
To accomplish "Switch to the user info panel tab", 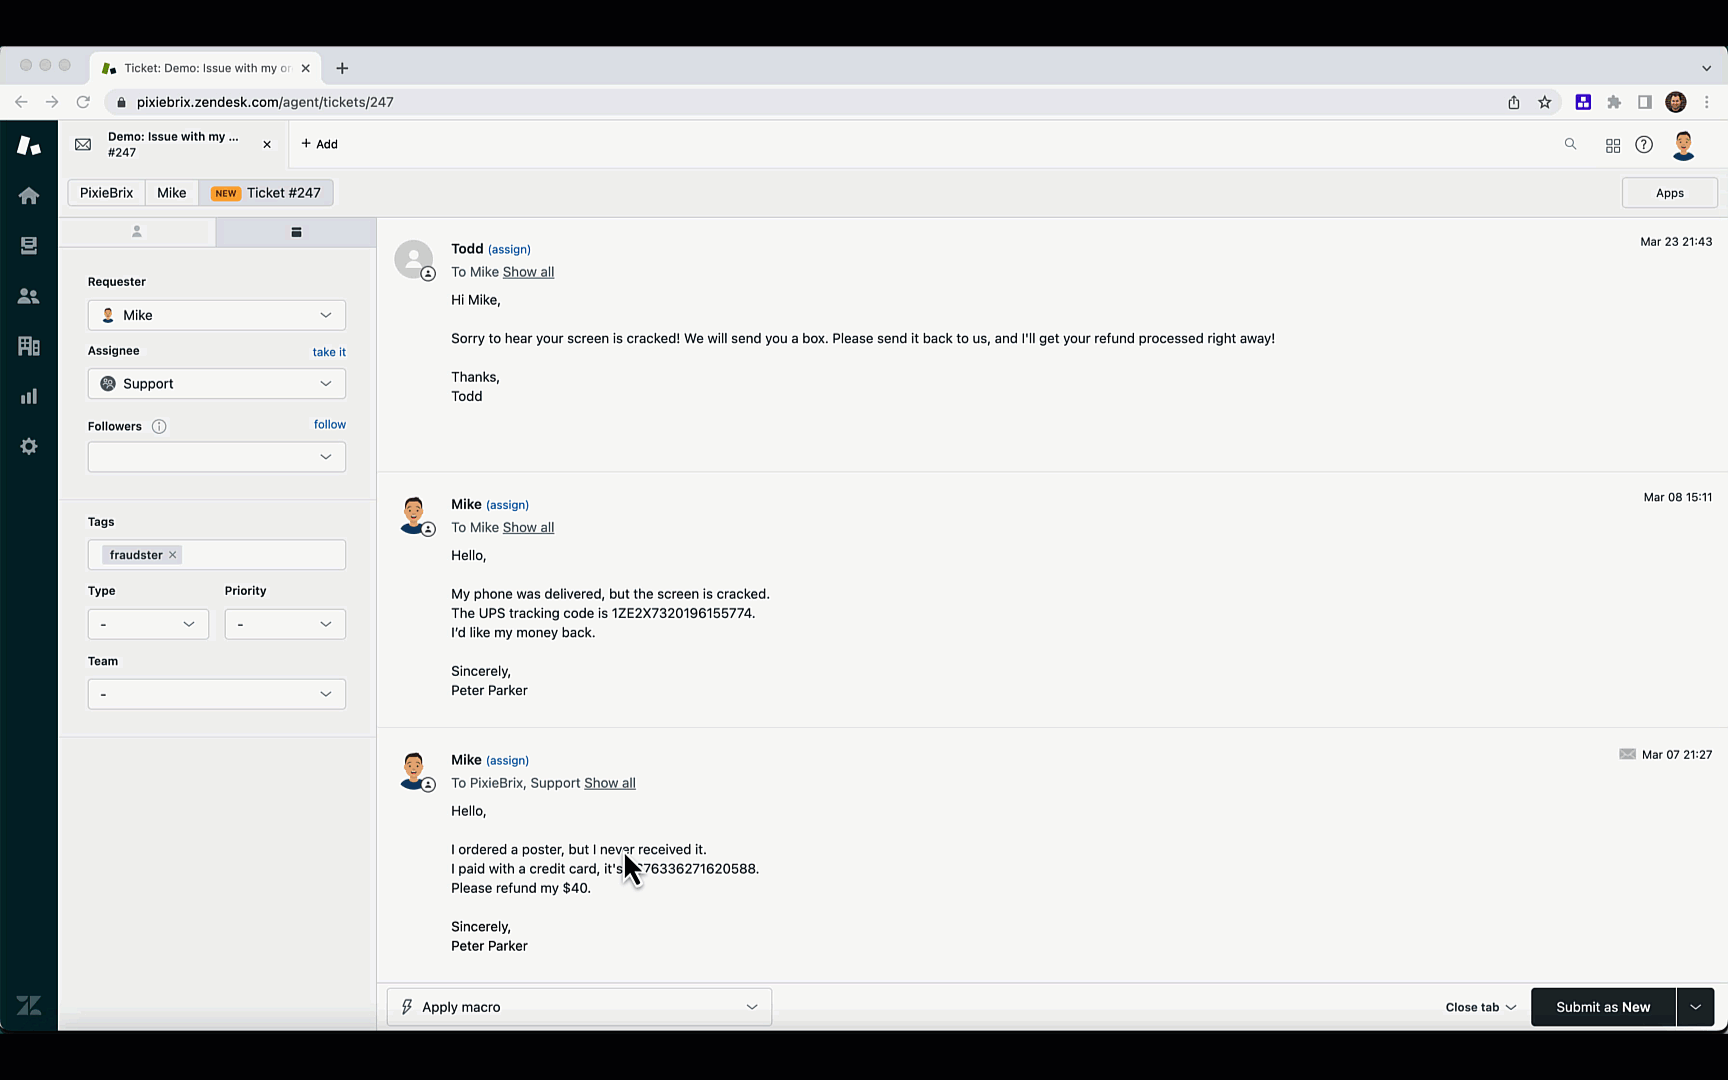I will pos(137,232).
